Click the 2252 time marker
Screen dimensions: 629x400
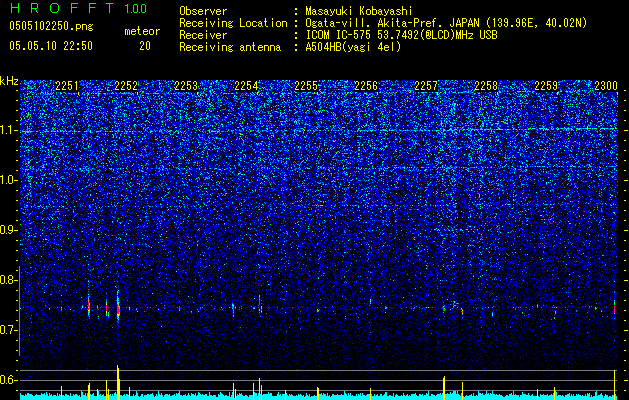click(x=126, y=86)
